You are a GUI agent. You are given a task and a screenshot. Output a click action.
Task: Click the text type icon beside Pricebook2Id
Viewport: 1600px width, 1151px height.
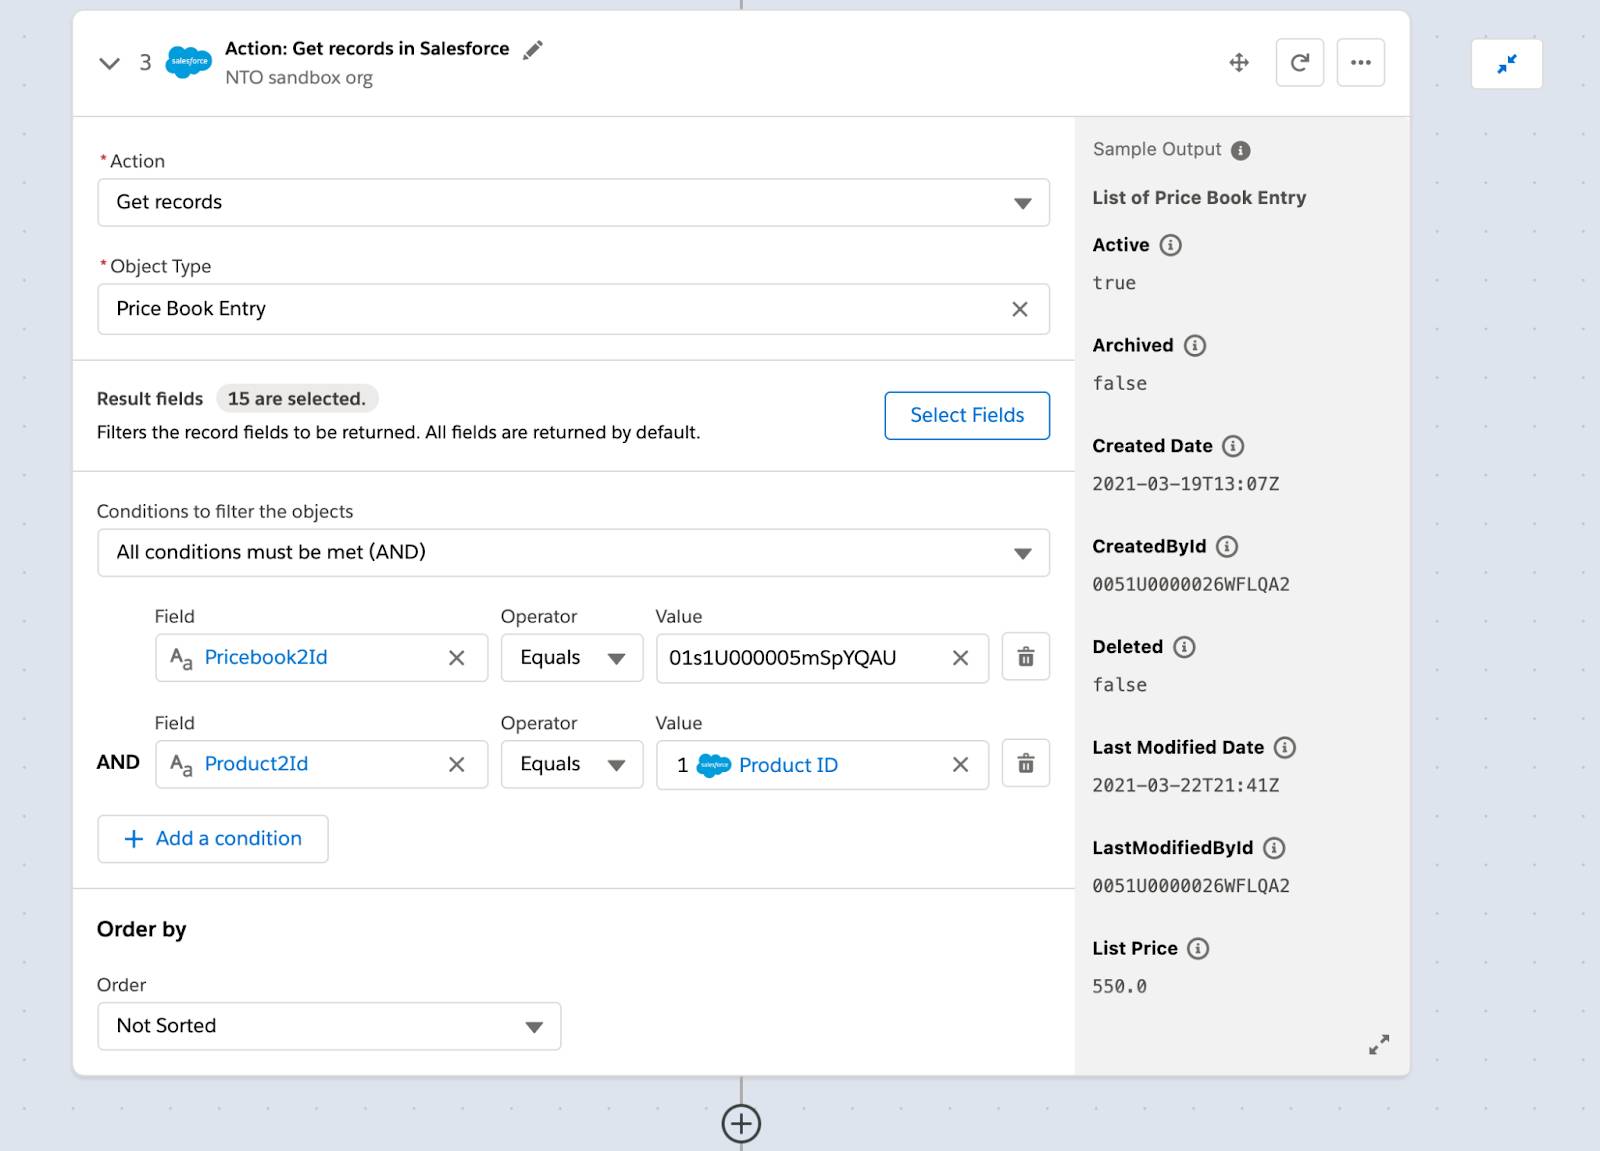point(181,659)
